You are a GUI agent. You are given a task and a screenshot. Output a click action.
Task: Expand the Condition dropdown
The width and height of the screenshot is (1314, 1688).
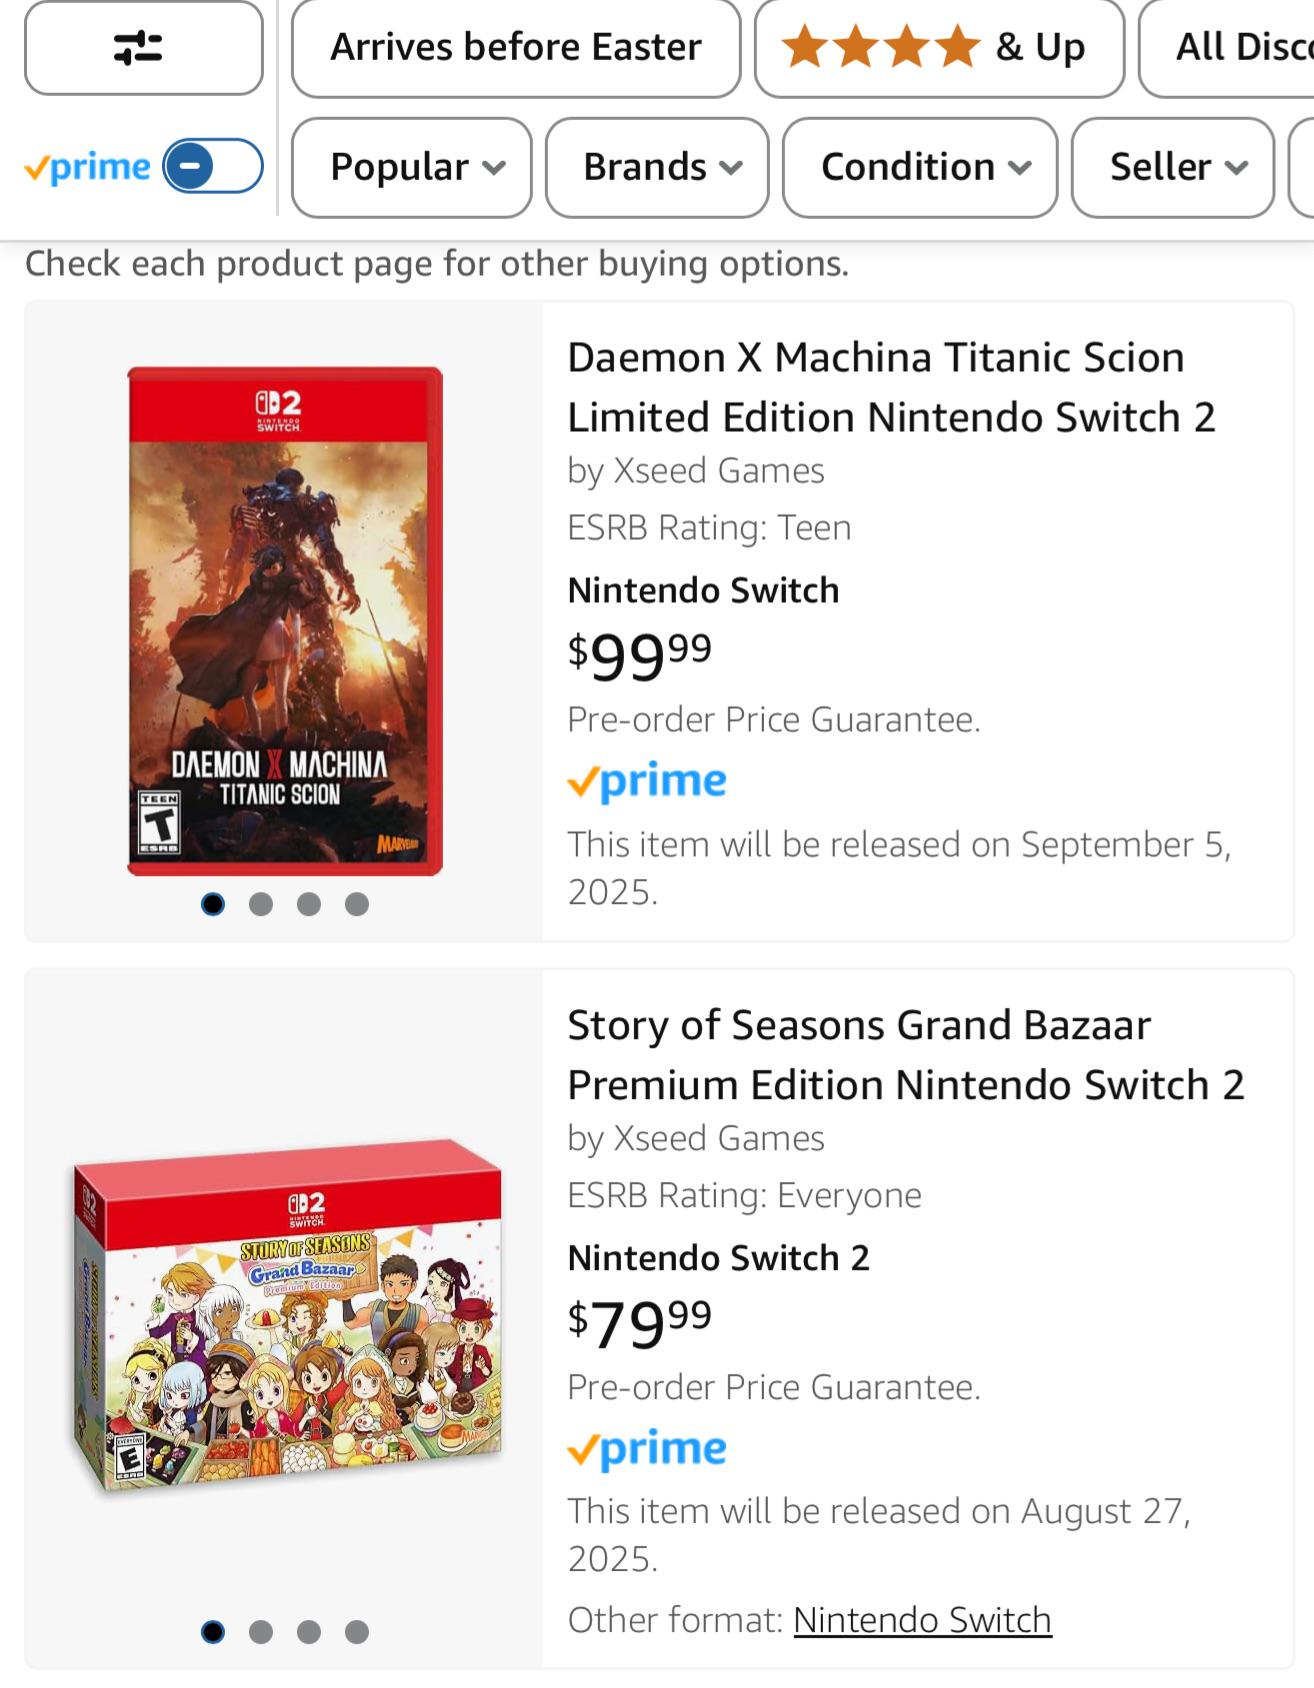(920, 167)
